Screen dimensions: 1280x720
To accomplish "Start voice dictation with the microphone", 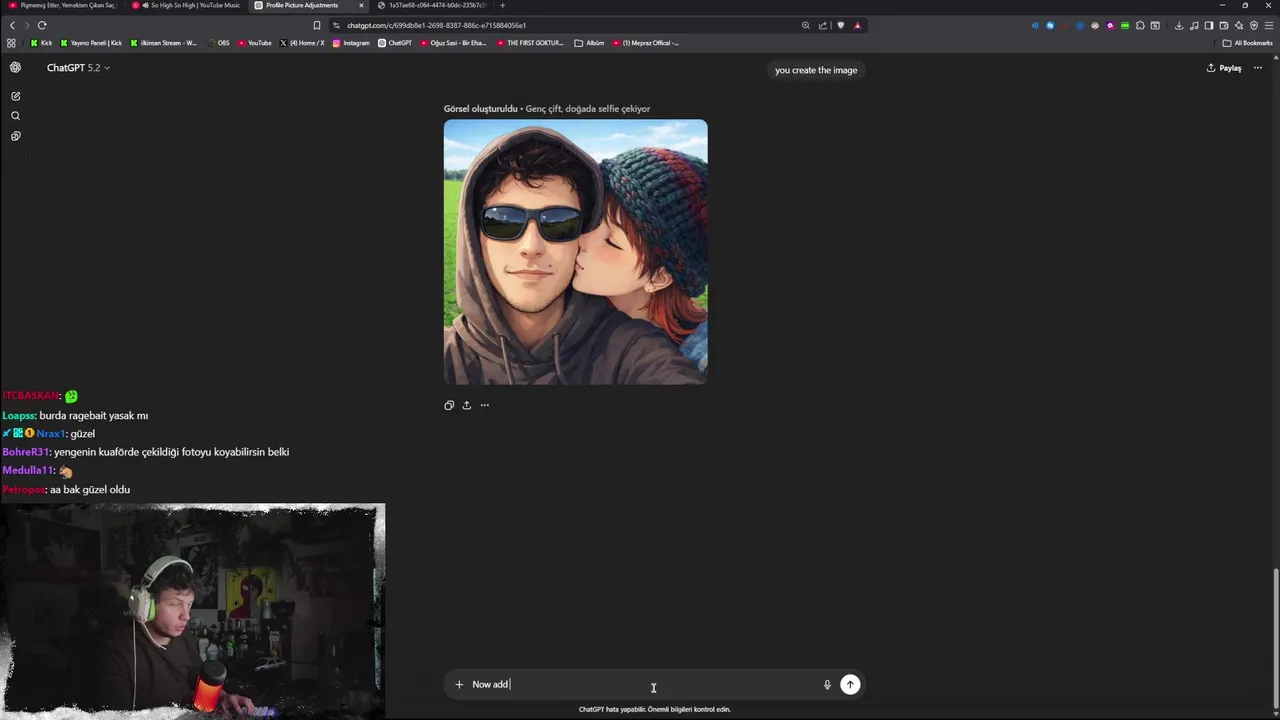I will tap(827, 684).
